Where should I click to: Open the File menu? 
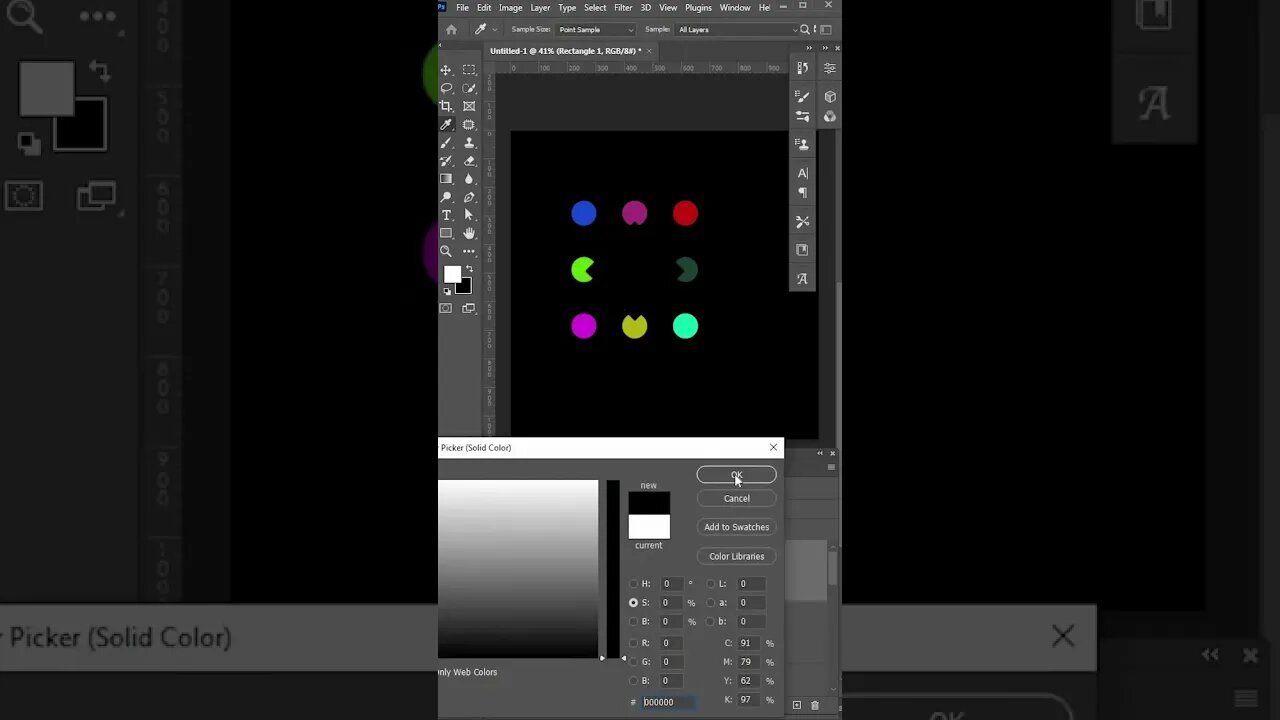tap(462, 8)
